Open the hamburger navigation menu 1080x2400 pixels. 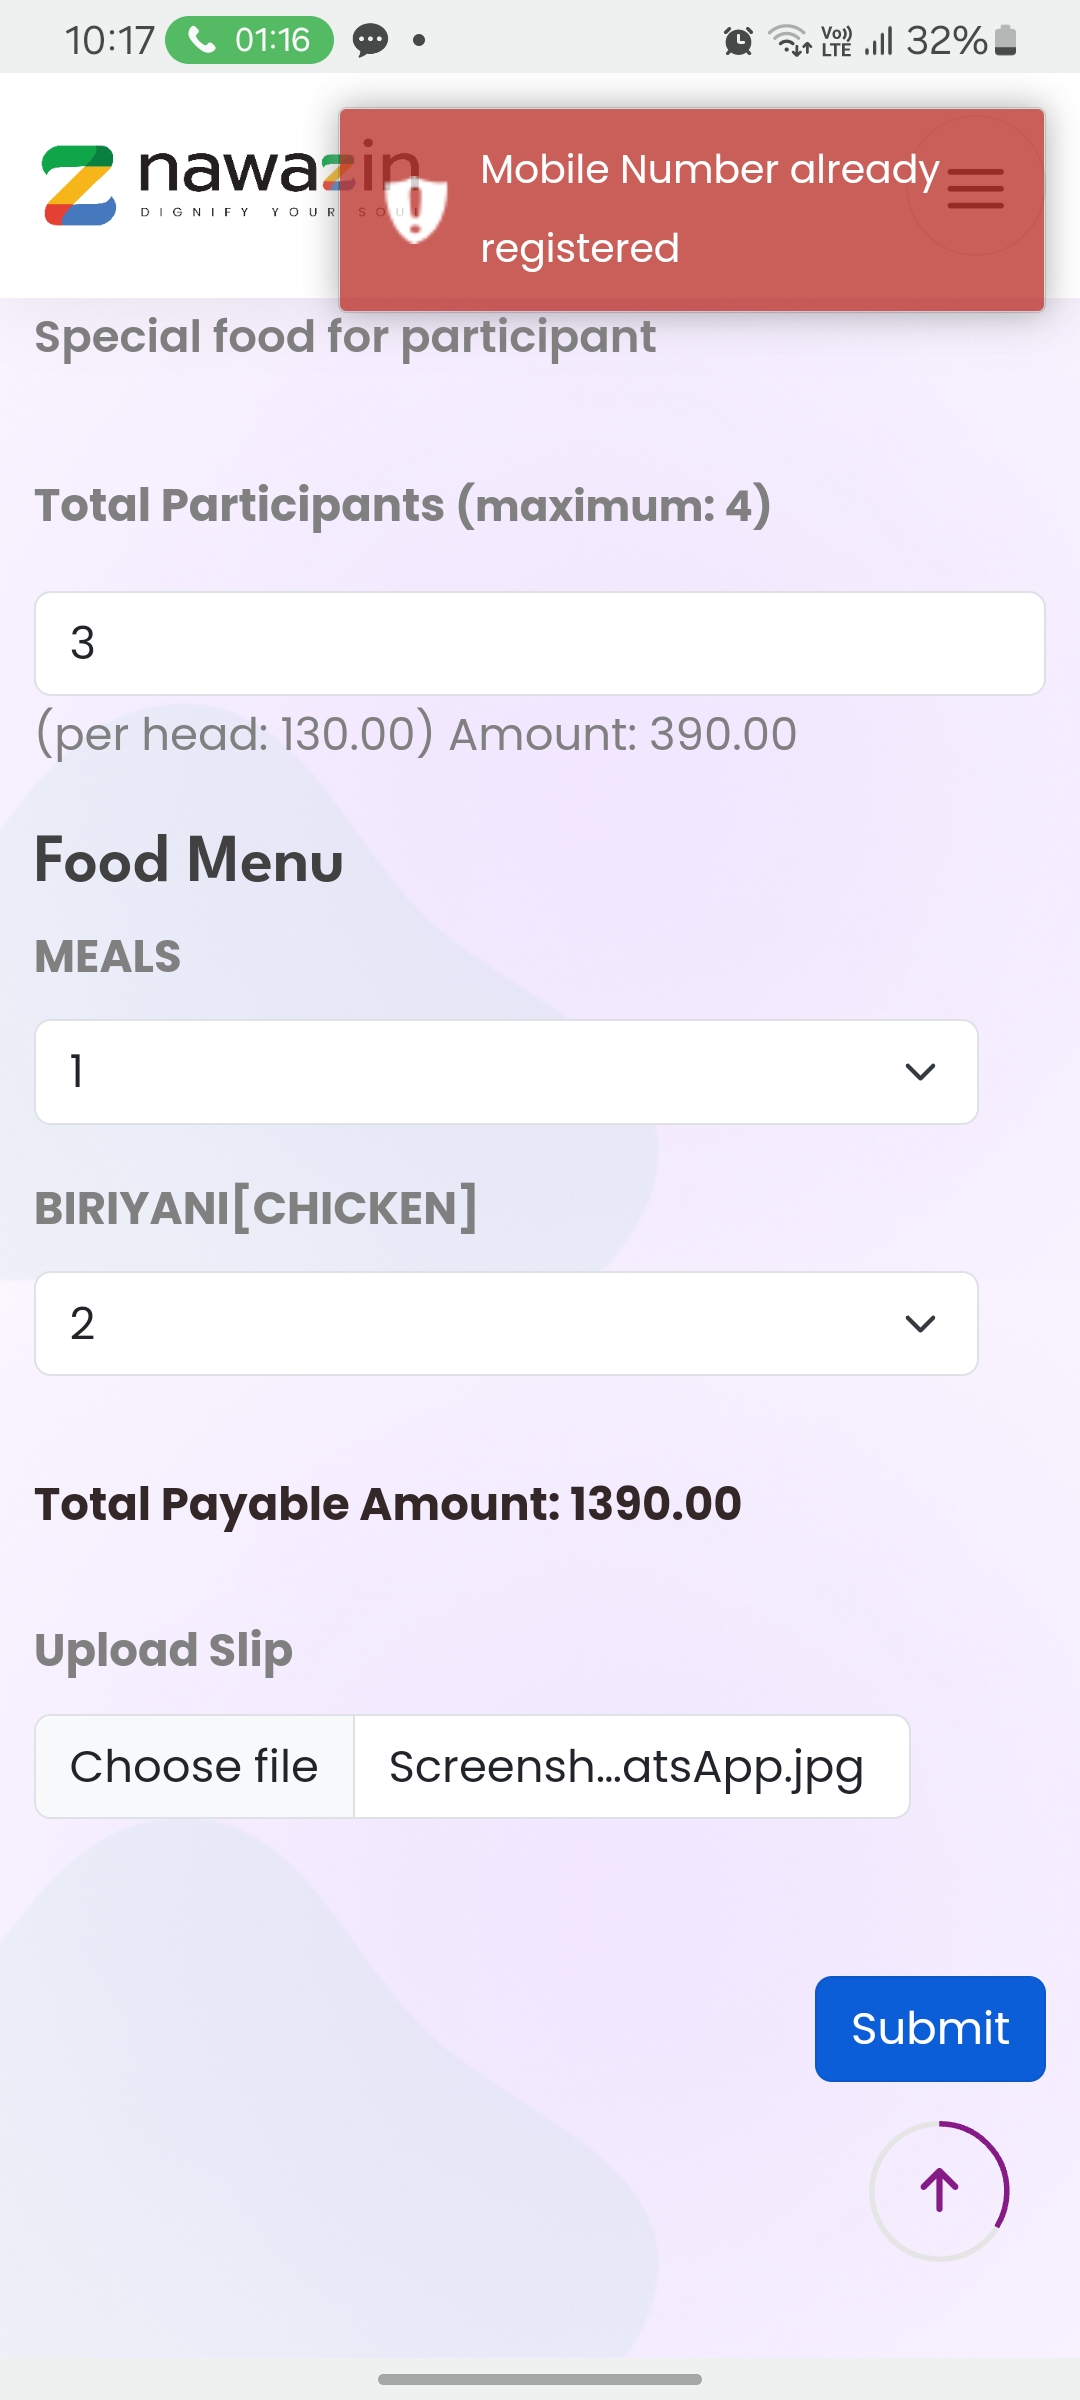(975, 188)
